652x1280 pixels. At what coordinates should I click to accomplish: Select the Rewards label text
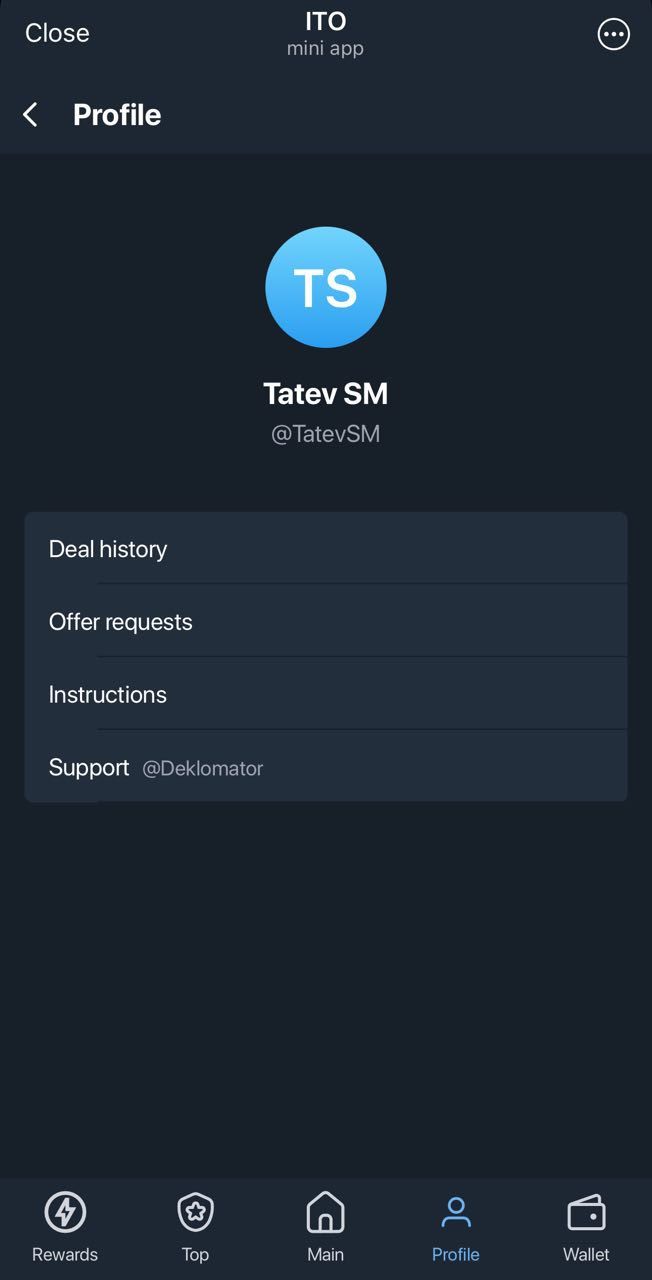click(64, 1254)
